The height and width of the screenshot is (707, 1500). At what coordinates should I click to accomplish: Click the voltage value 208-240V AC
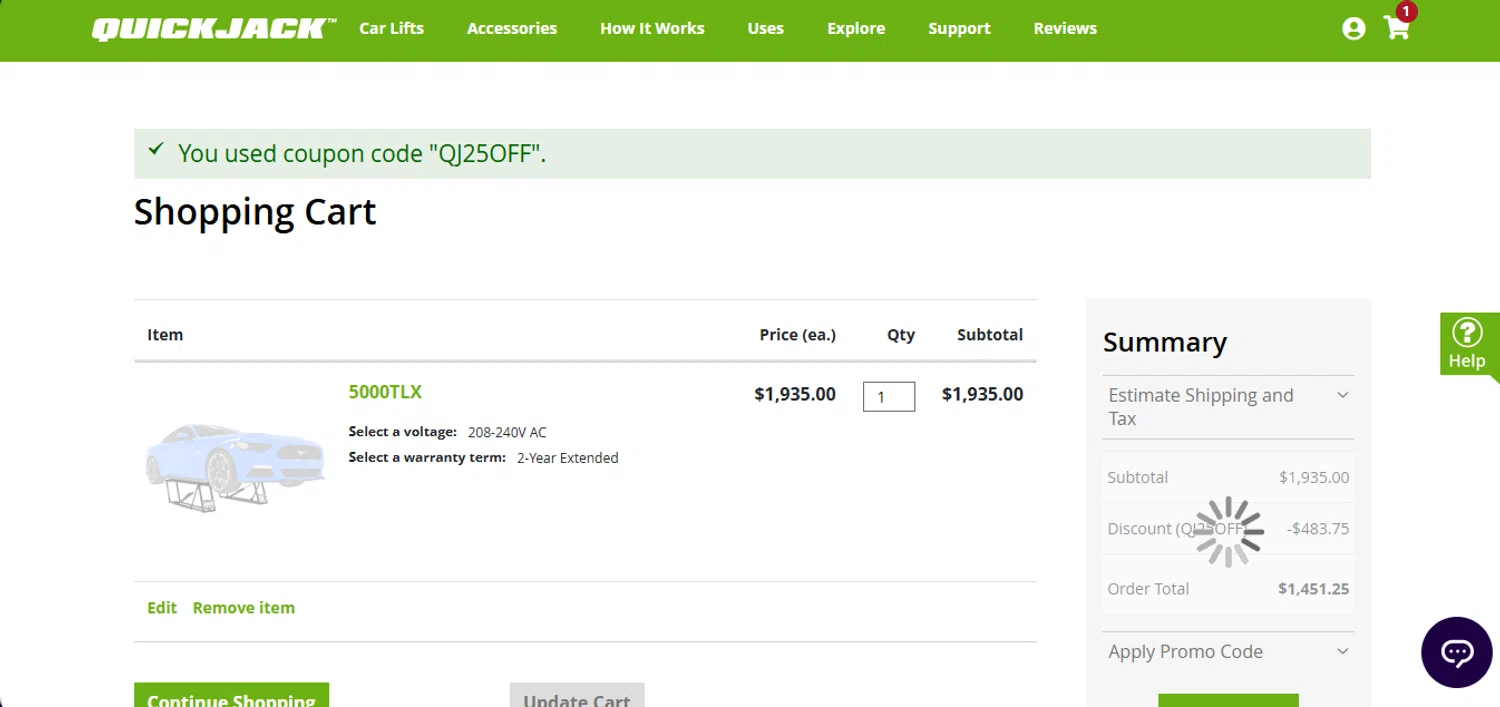[x=507, y=432]
